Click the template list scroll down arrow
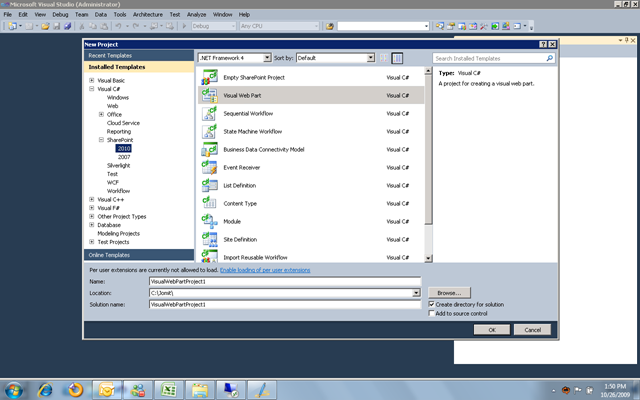This screenshot has width=640, height=400. (428, 258)
